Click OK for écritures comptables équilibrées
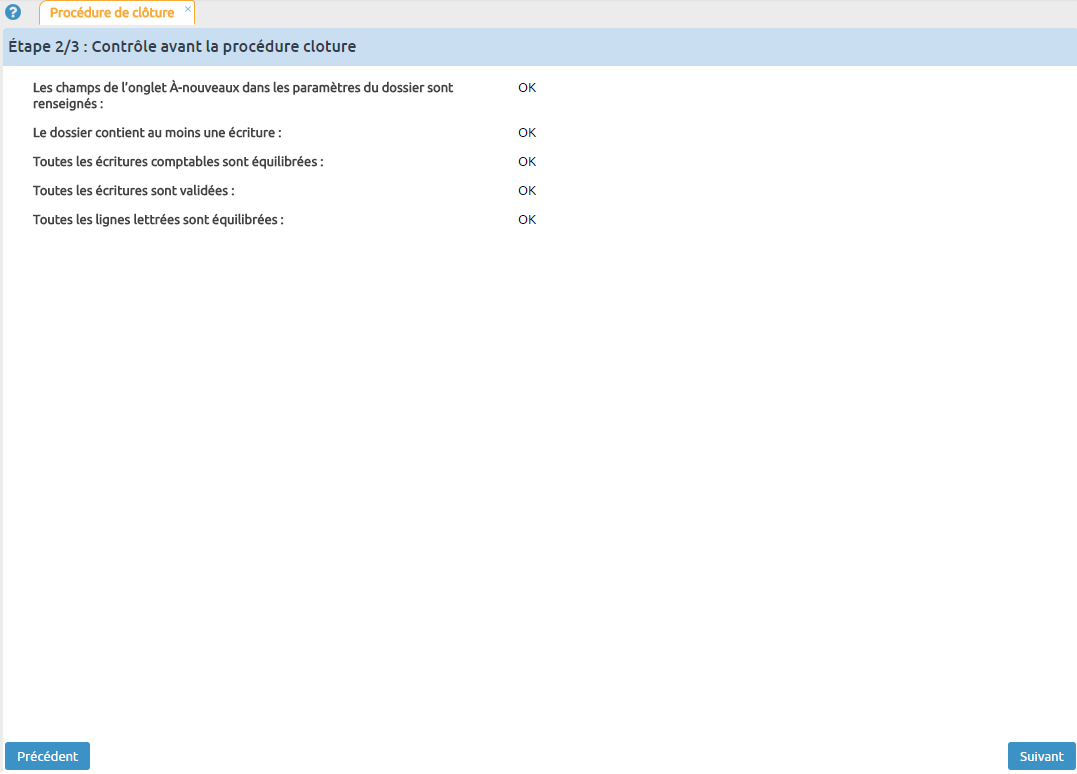 click(x=527, y=161)
